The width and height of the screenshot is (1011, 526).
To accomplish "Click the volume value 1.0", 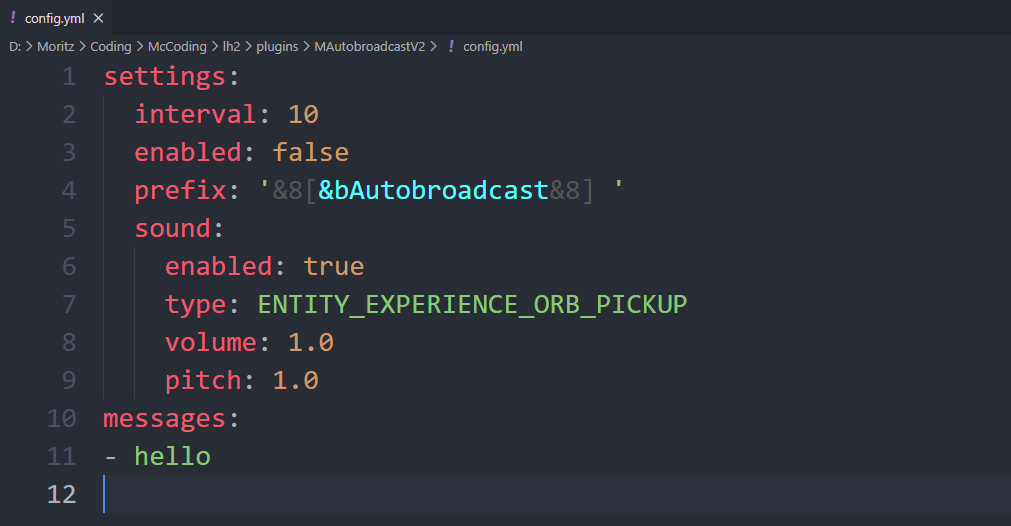I will tap(311, 342).
